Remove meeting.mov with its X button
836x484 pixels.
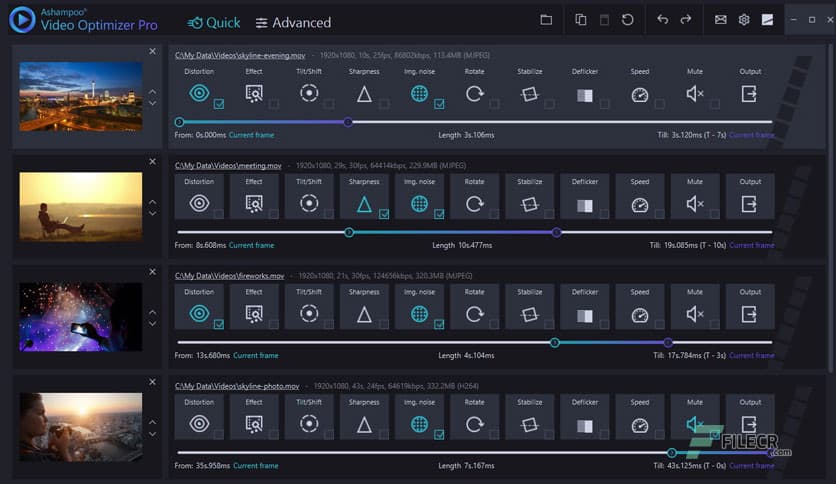pos(152,162)
